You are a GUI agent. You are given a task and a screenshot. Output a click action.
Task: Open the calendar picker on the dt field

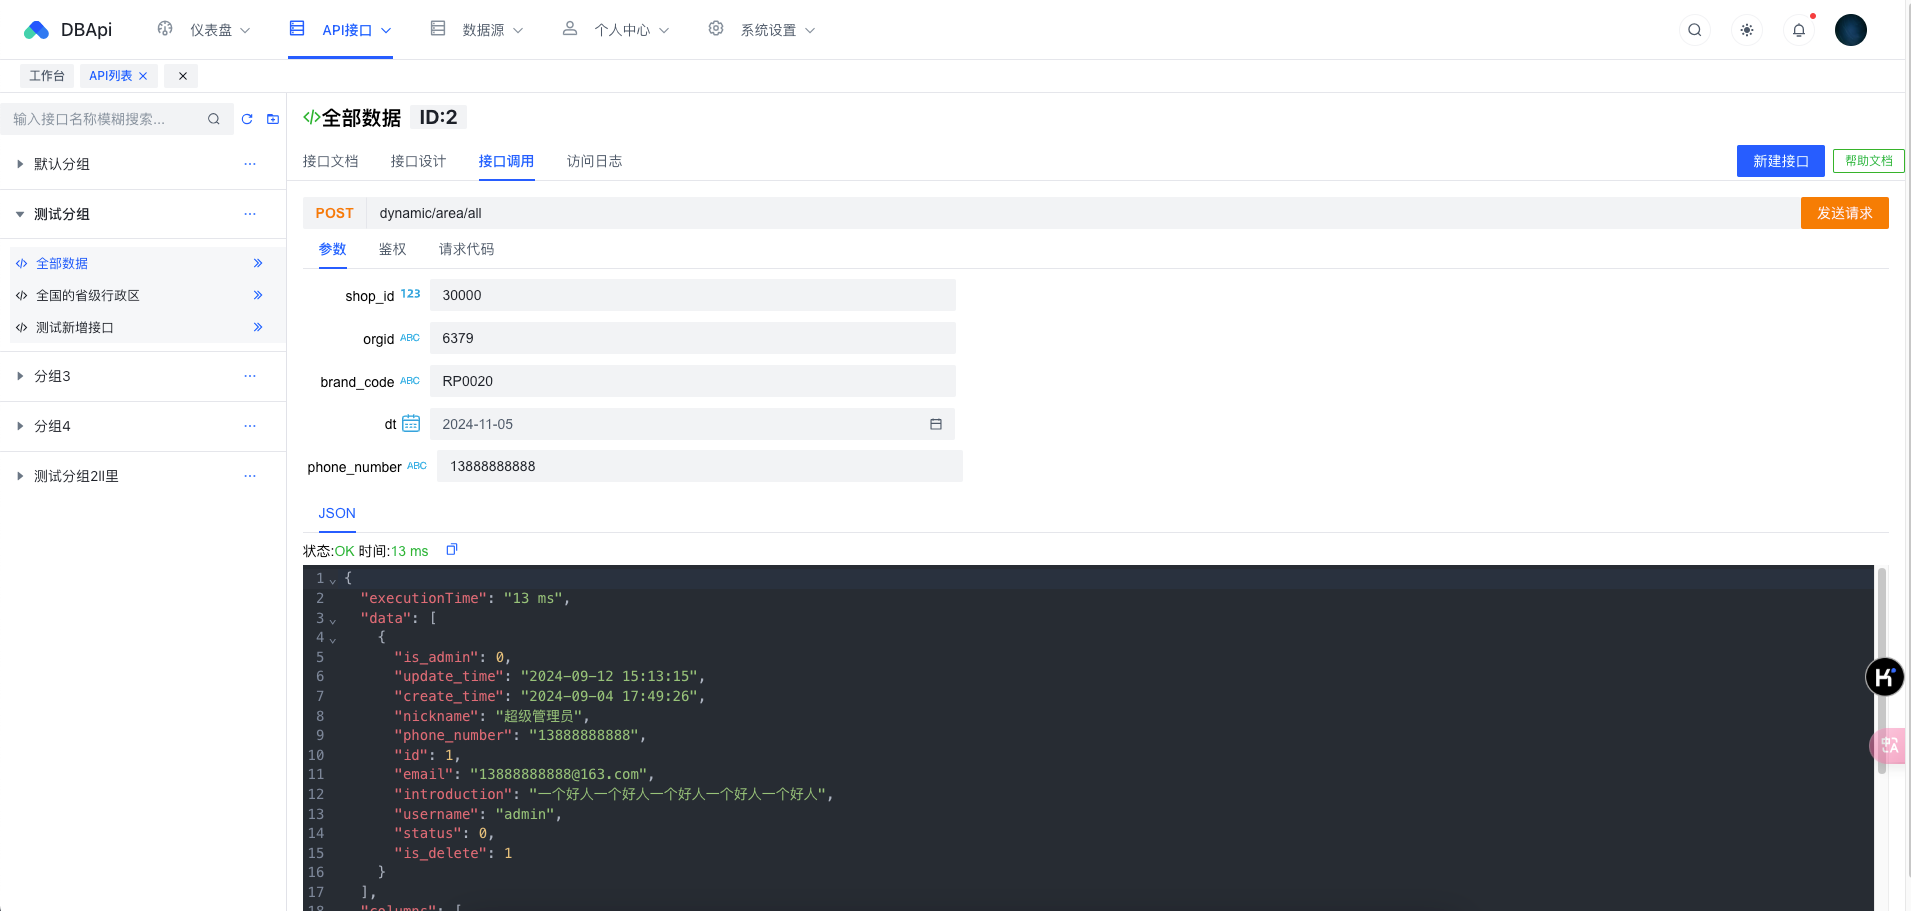point(936,424)
